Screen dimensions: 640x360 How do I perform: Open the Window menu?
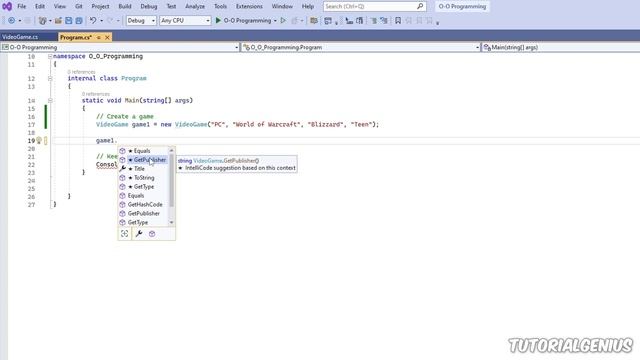point(282,7)
